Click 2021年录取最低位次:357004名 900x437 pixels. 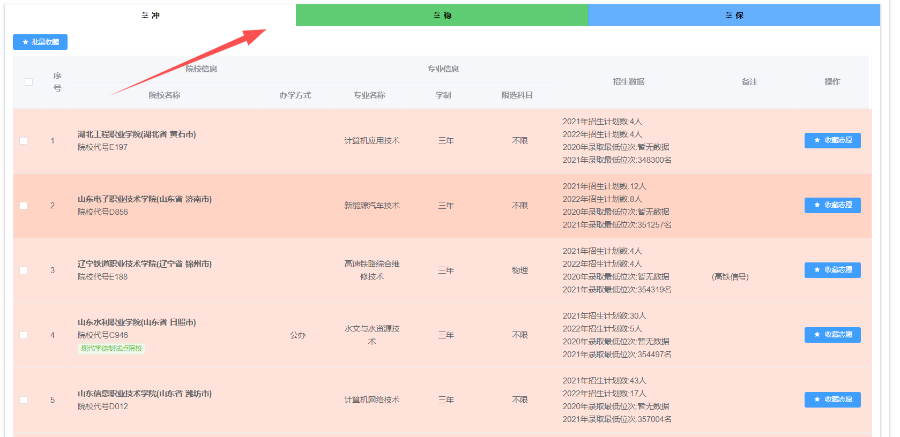click(x=617, y=419)
